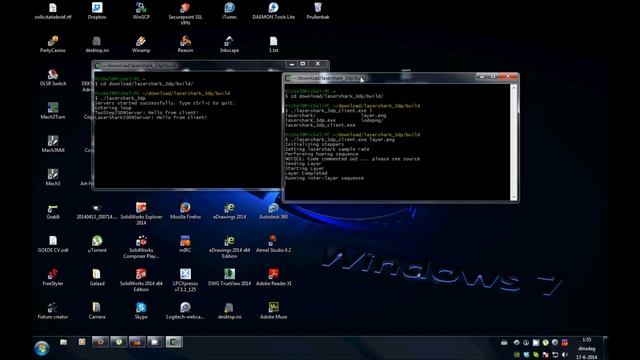Select the Fixture creator shortcut
640x360 pixels.
tap(53, 311)
